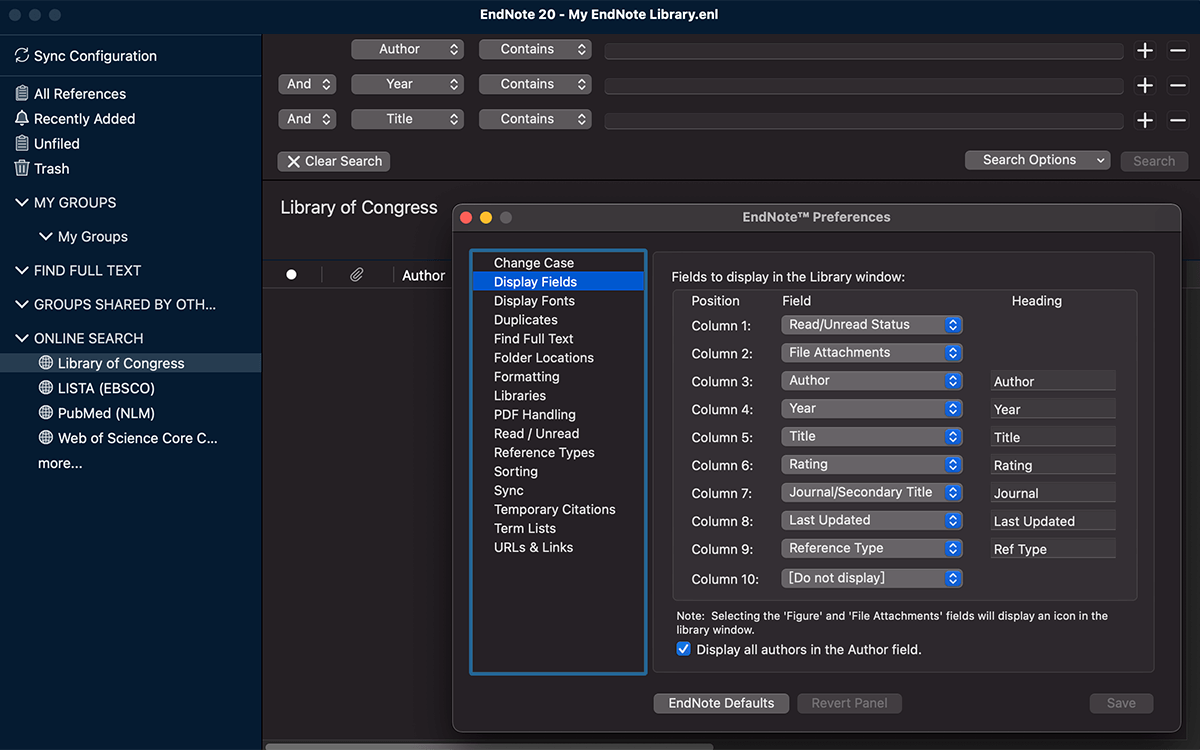Click the Revert Panel button
The height and width of the screenshot is (750, 1200).
coord(850,703)
